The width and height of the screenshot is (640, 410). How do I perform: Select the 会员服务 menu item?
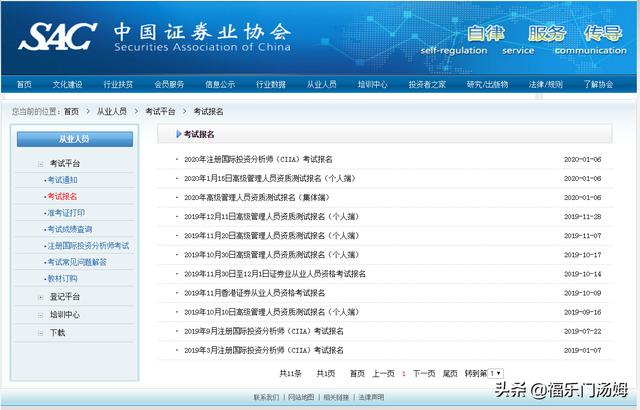click(169, 84)
